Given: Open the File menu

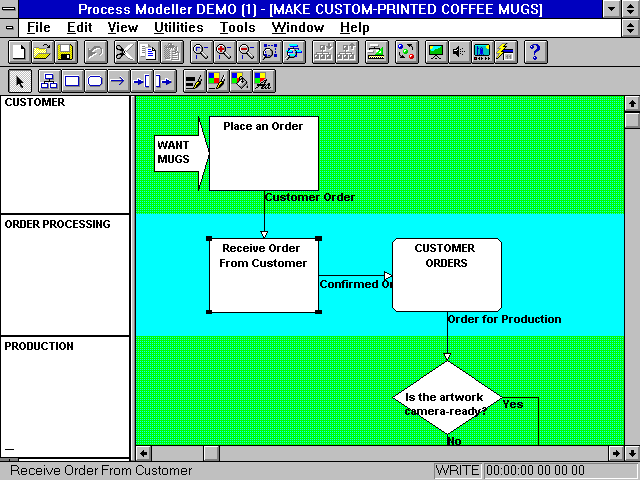Looking at the screenshot, I should (x=39, y=28).
